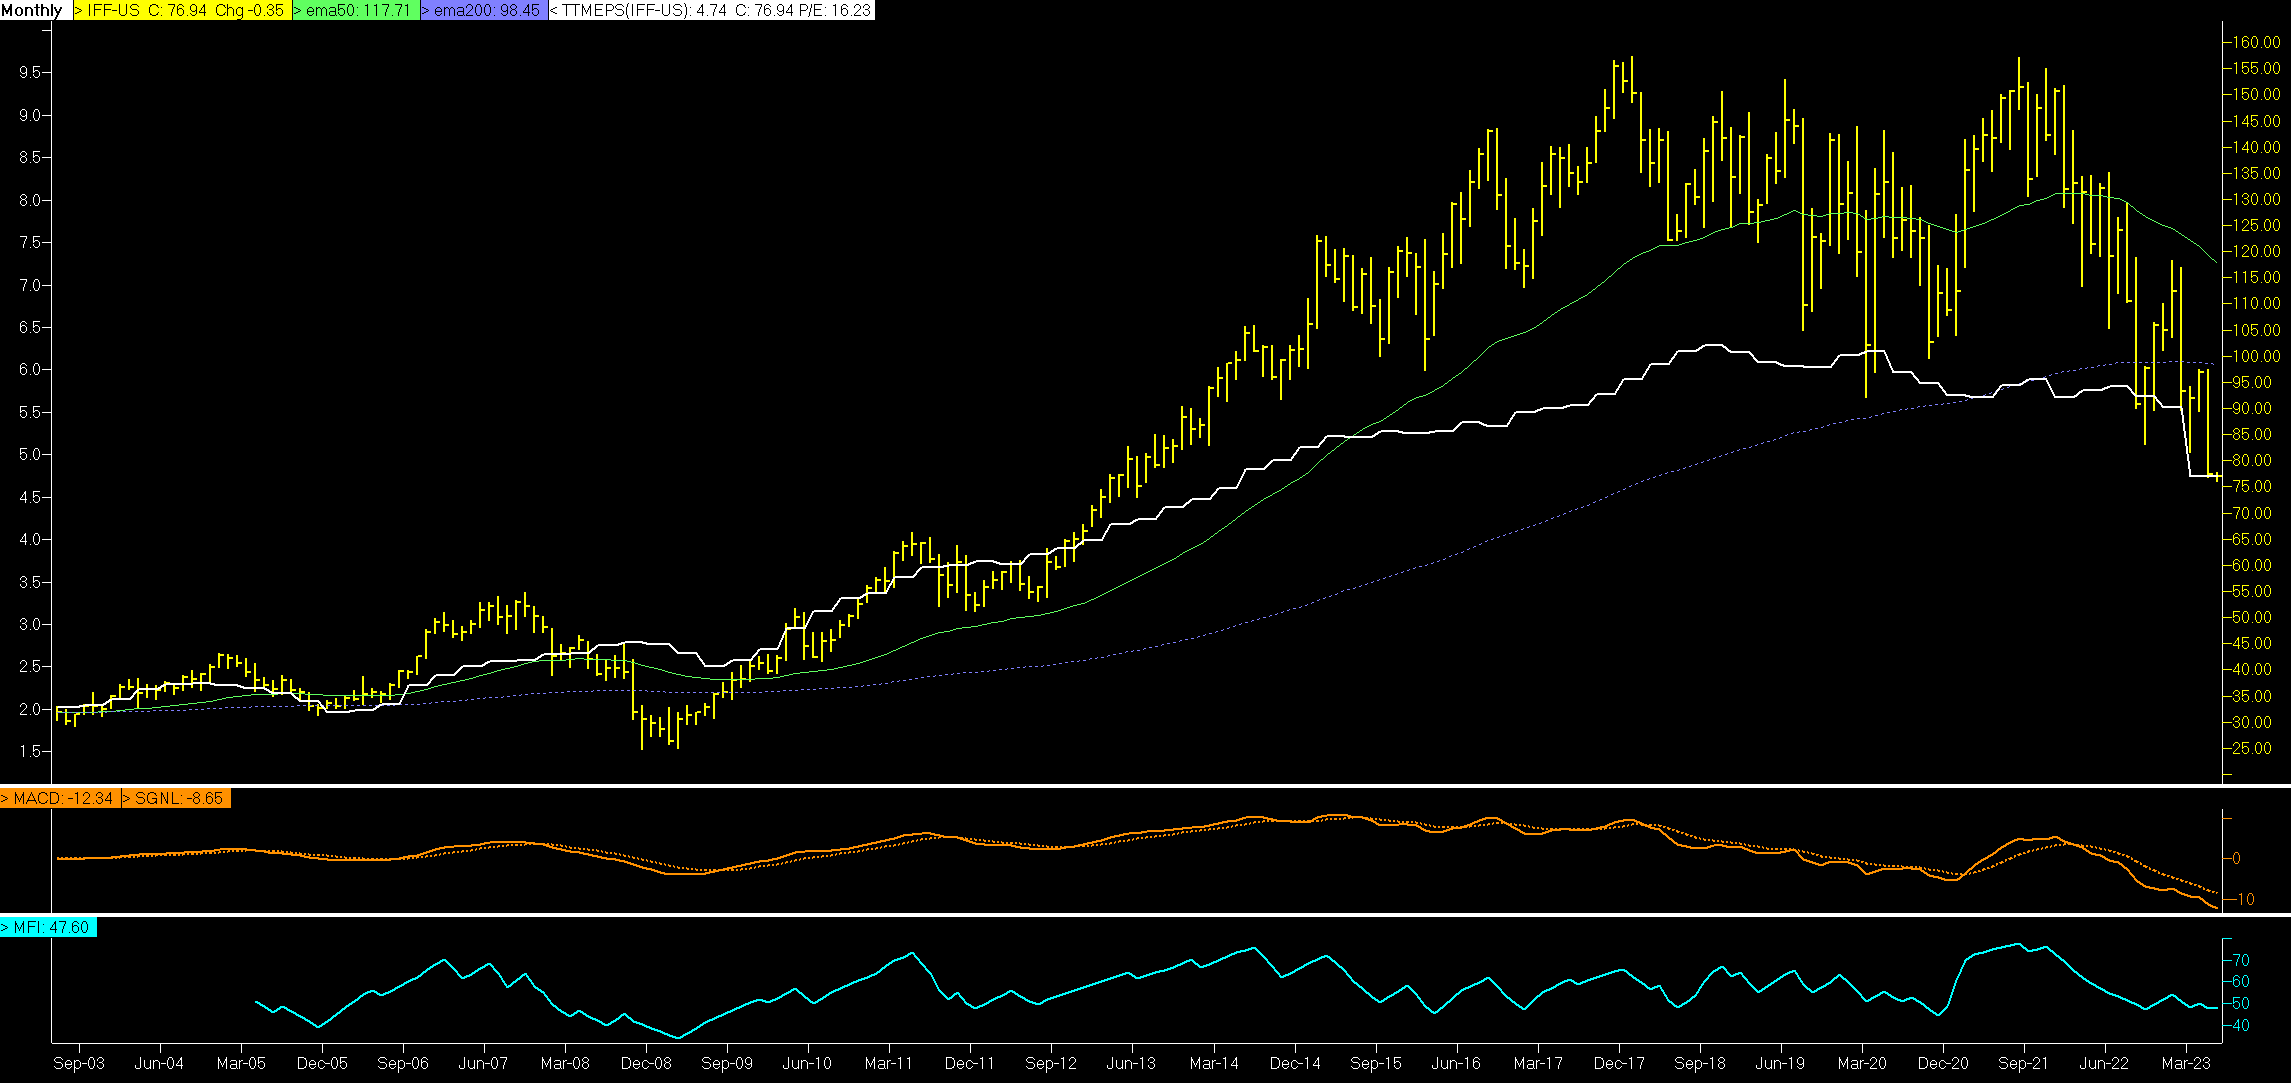The height and width of the screenshot is (1083, 2291).
Task: Click the Mar-20 date axis label
Action: tap(1862, 1063)
